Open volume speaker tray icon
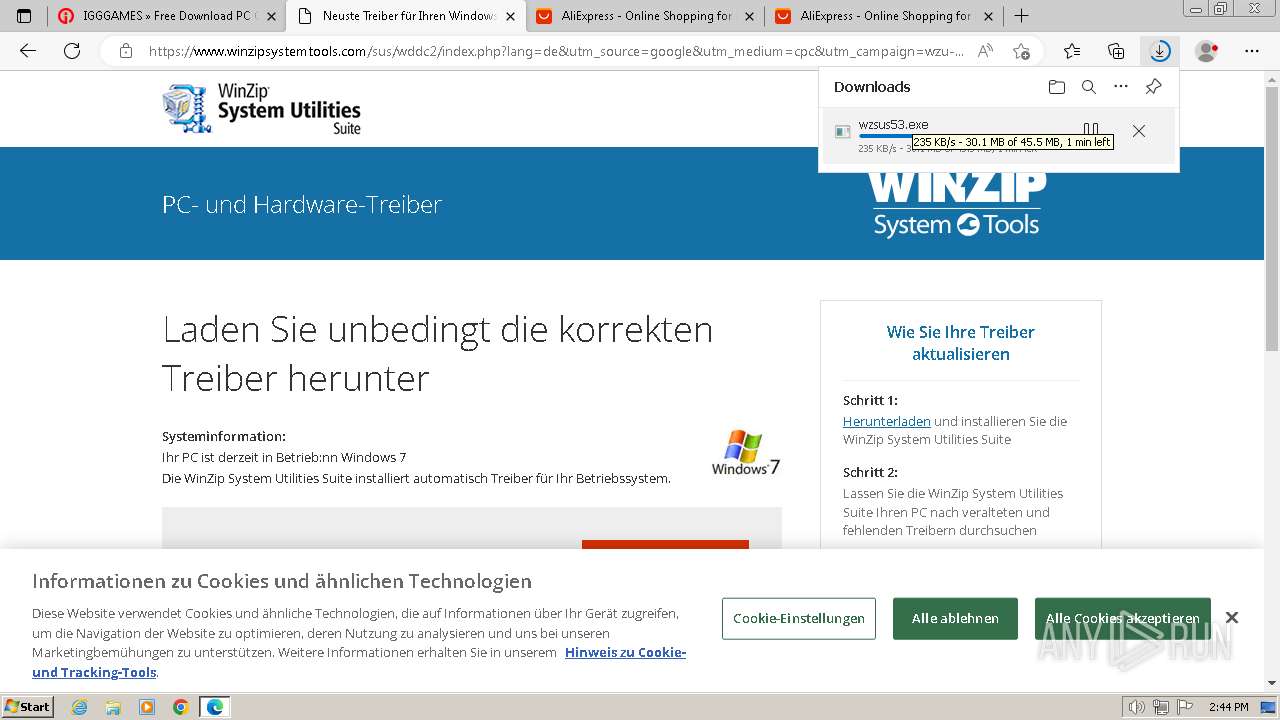 (1137, 707)
